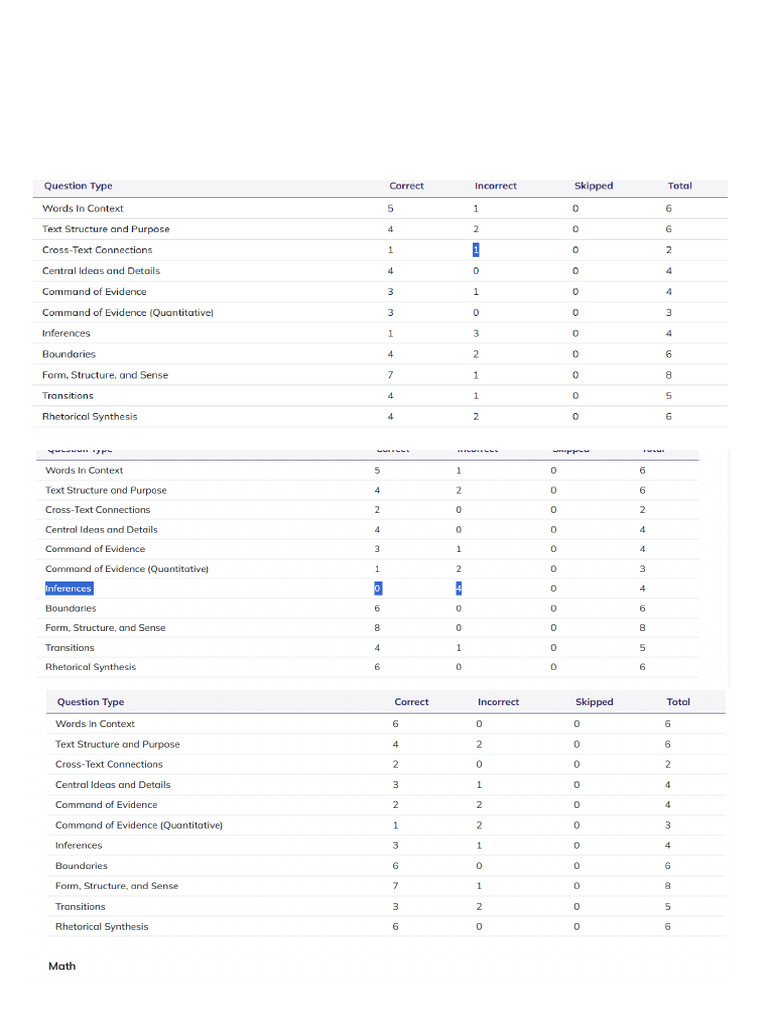Click Total column header in bottom table
Viewport: 768px width, 1024px height.
679,702
